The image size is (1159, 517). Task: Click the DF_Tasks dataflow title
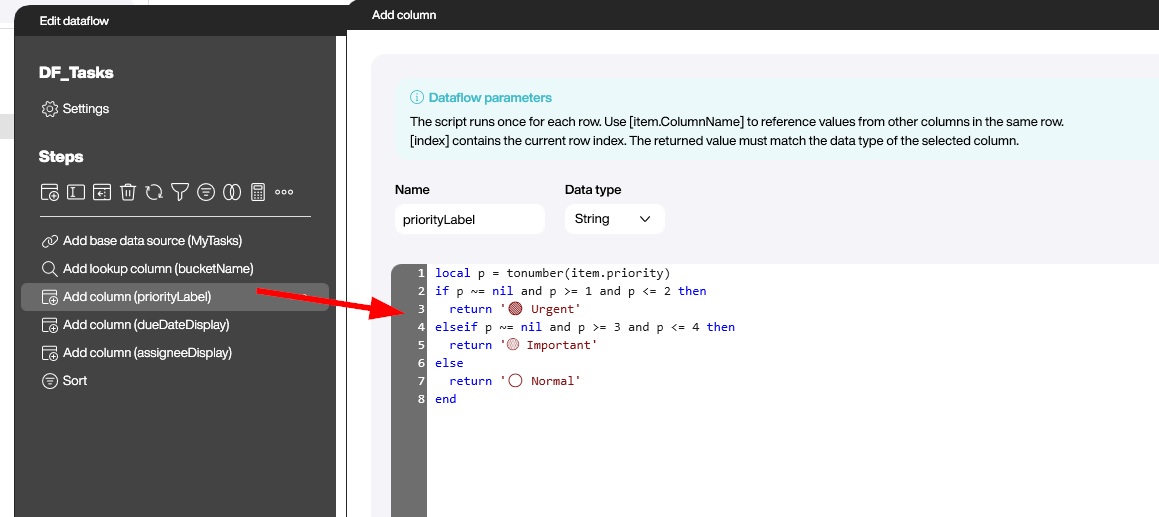(76, 73)
